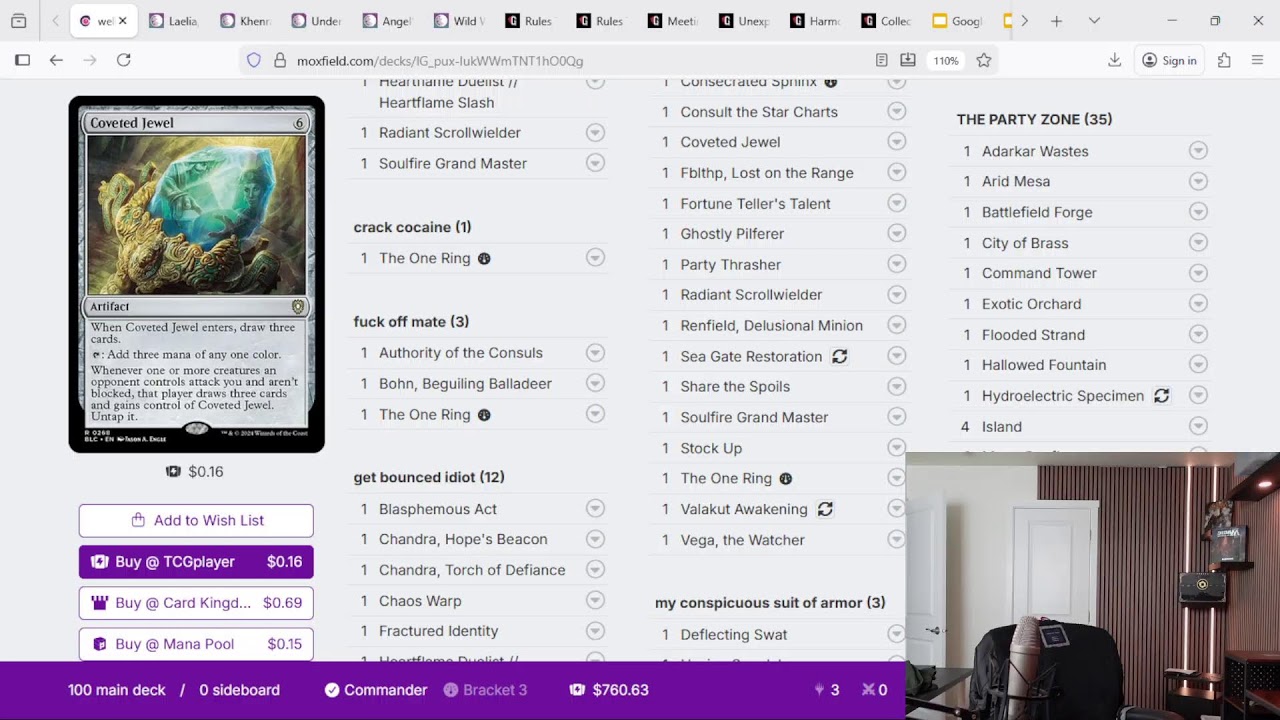
Task: Click the price icon under the card image
Action: coord(174,472)
